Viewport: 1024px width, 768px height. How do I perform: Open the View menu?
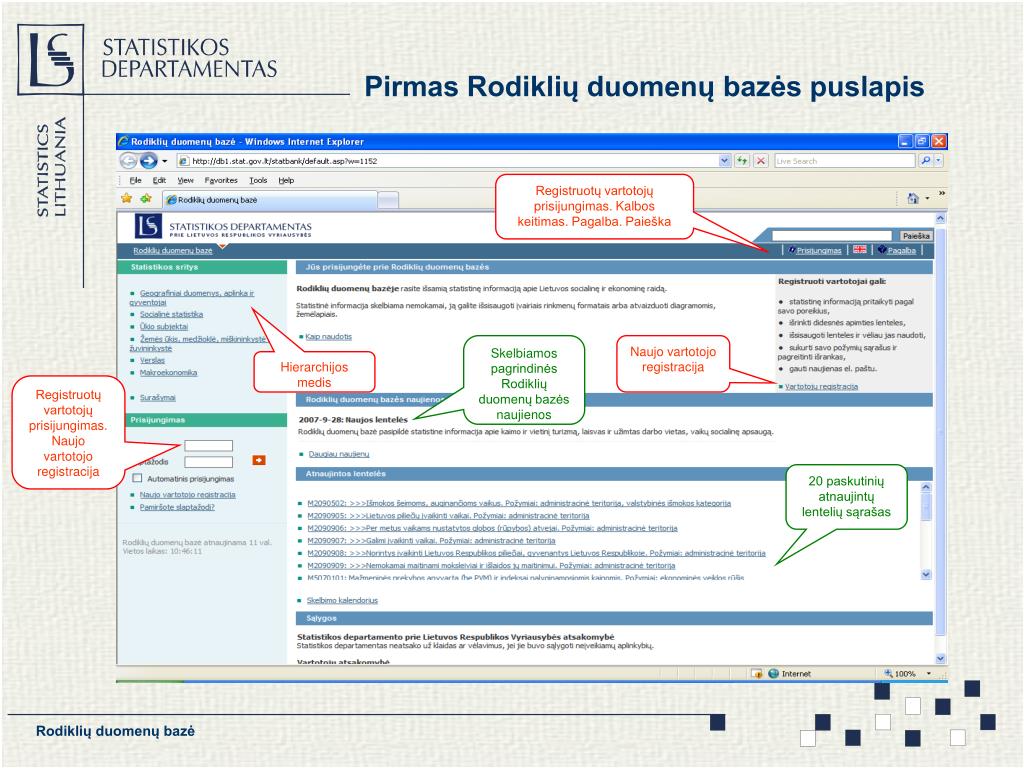tap(185, 180)
